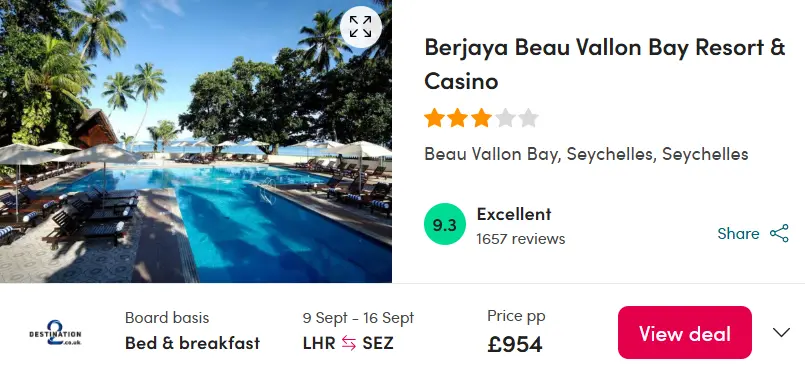Click the Bed & breakfast board basis
Image resolution: width=805 pixels, height=367 pixels.
click(193, 343)
